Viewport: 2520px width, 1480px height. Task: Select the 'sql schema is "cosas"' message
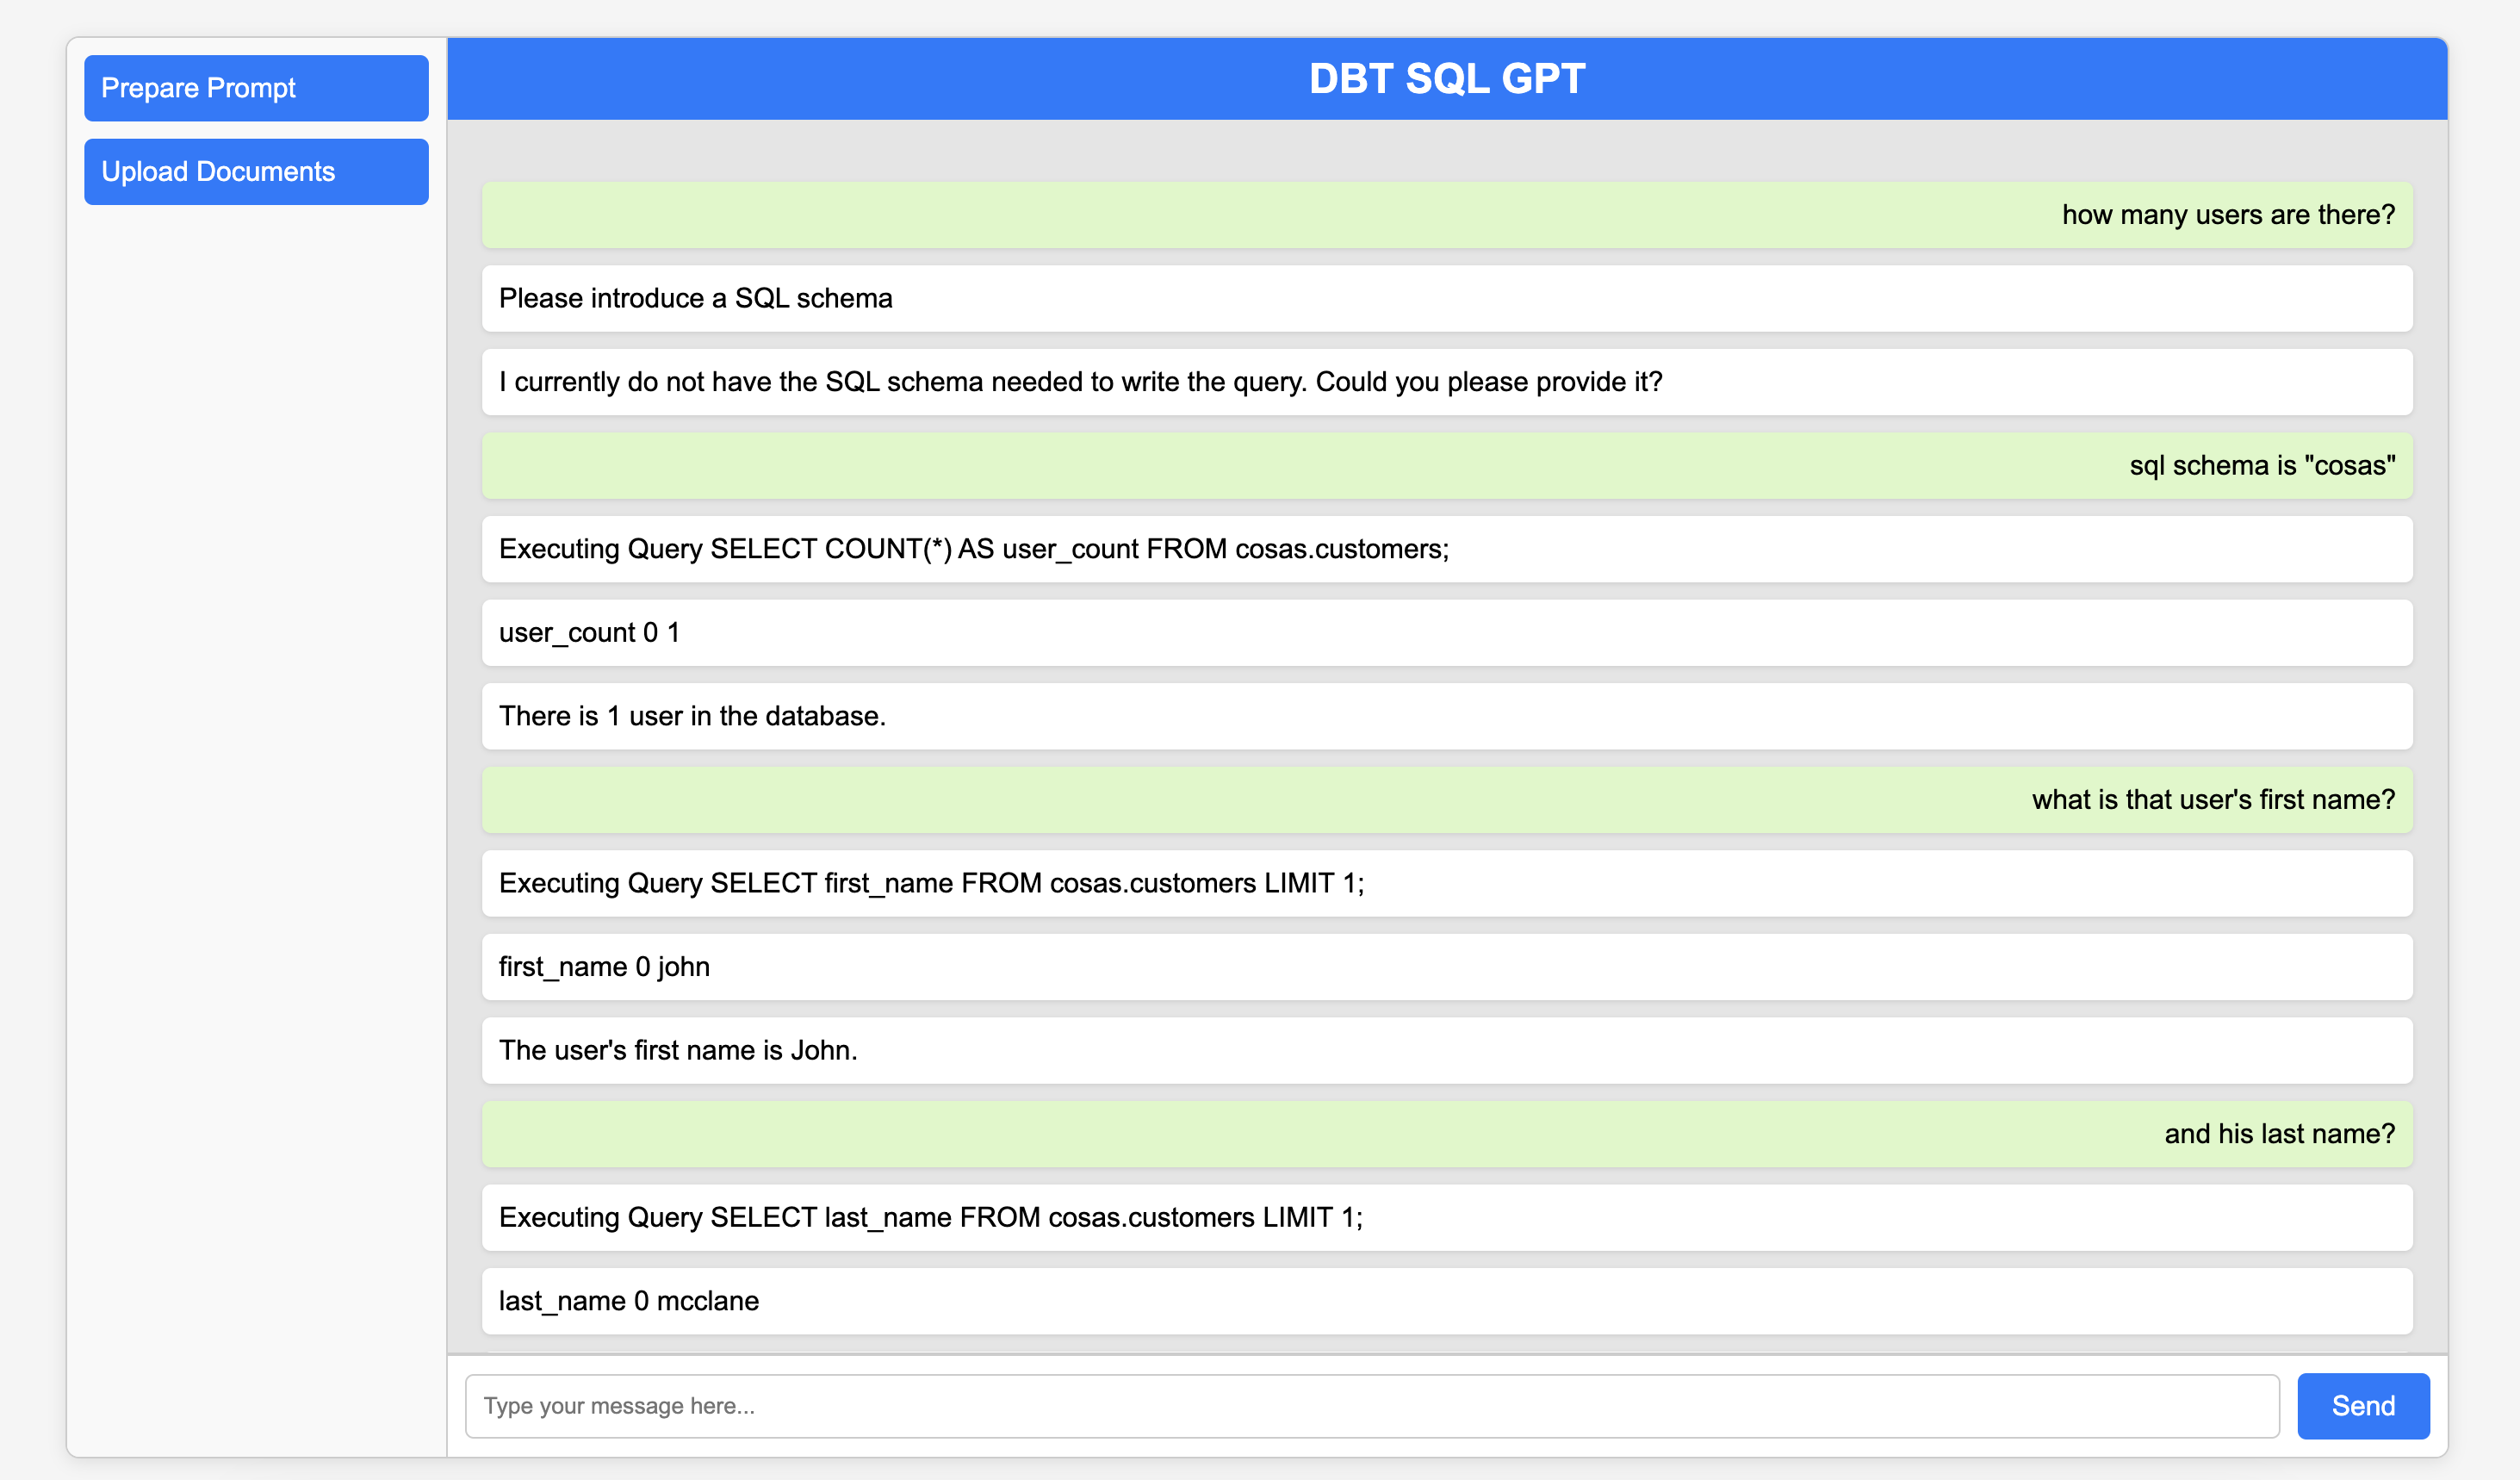click(x=2261, y=466)
